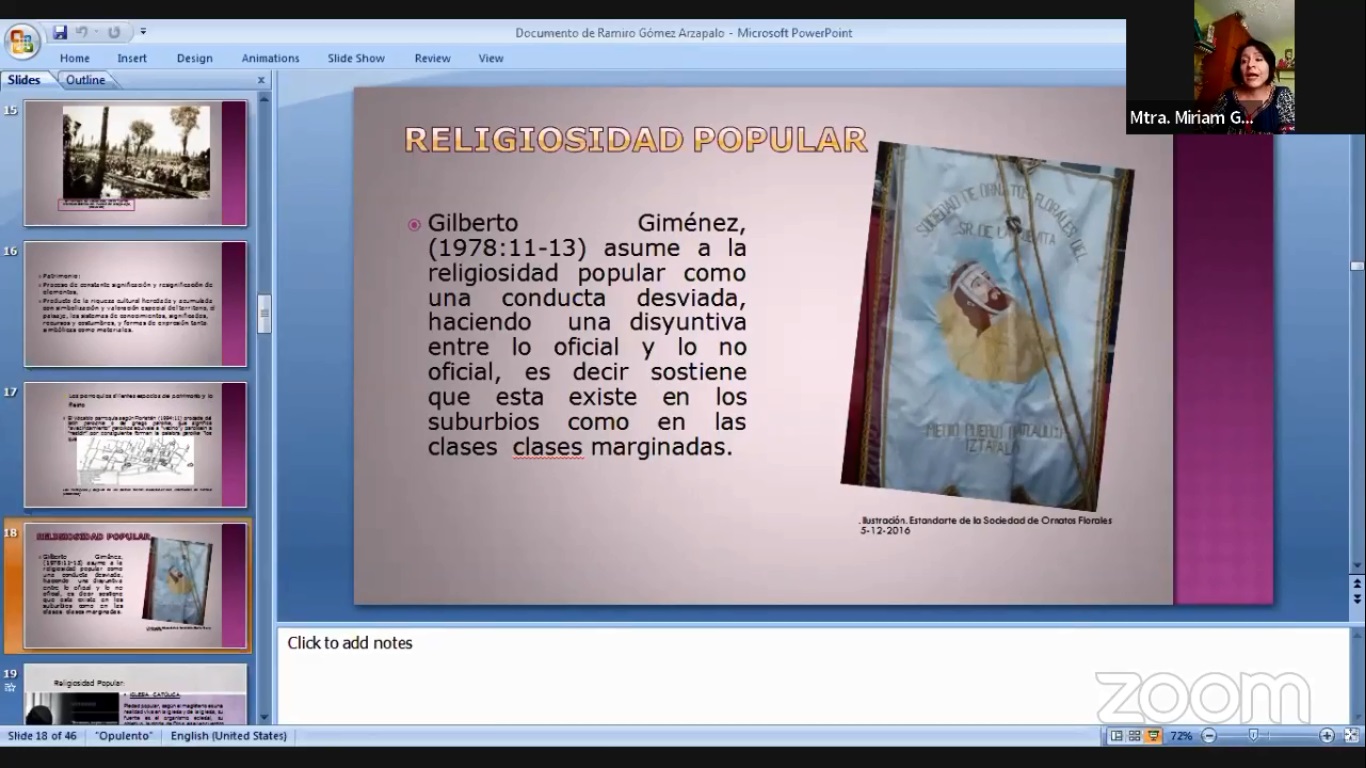Open the Animations ribbon tab
Screen dimensions: 1366x768
(x=270, y=58)
